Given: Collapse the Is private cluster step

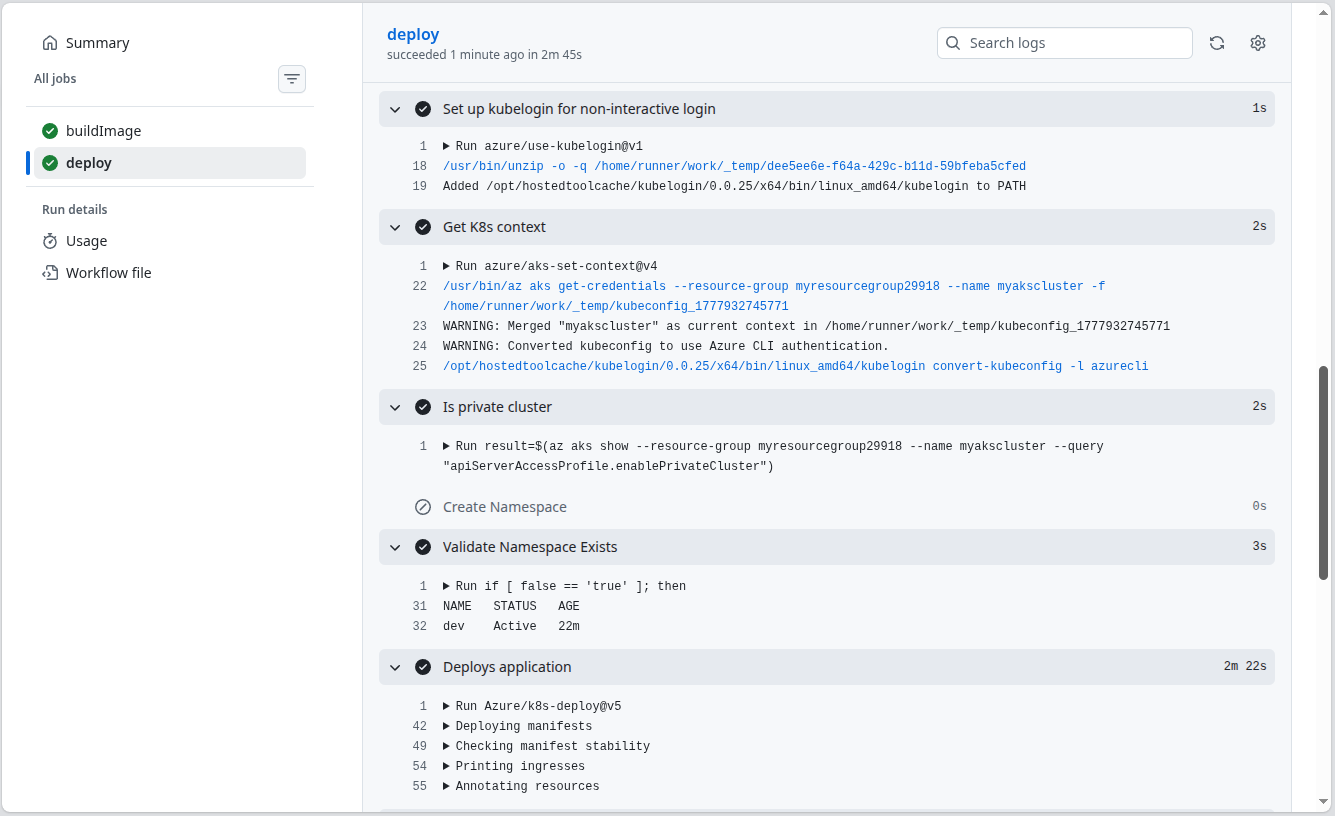Looking at the screenshot, I should 395,407.
